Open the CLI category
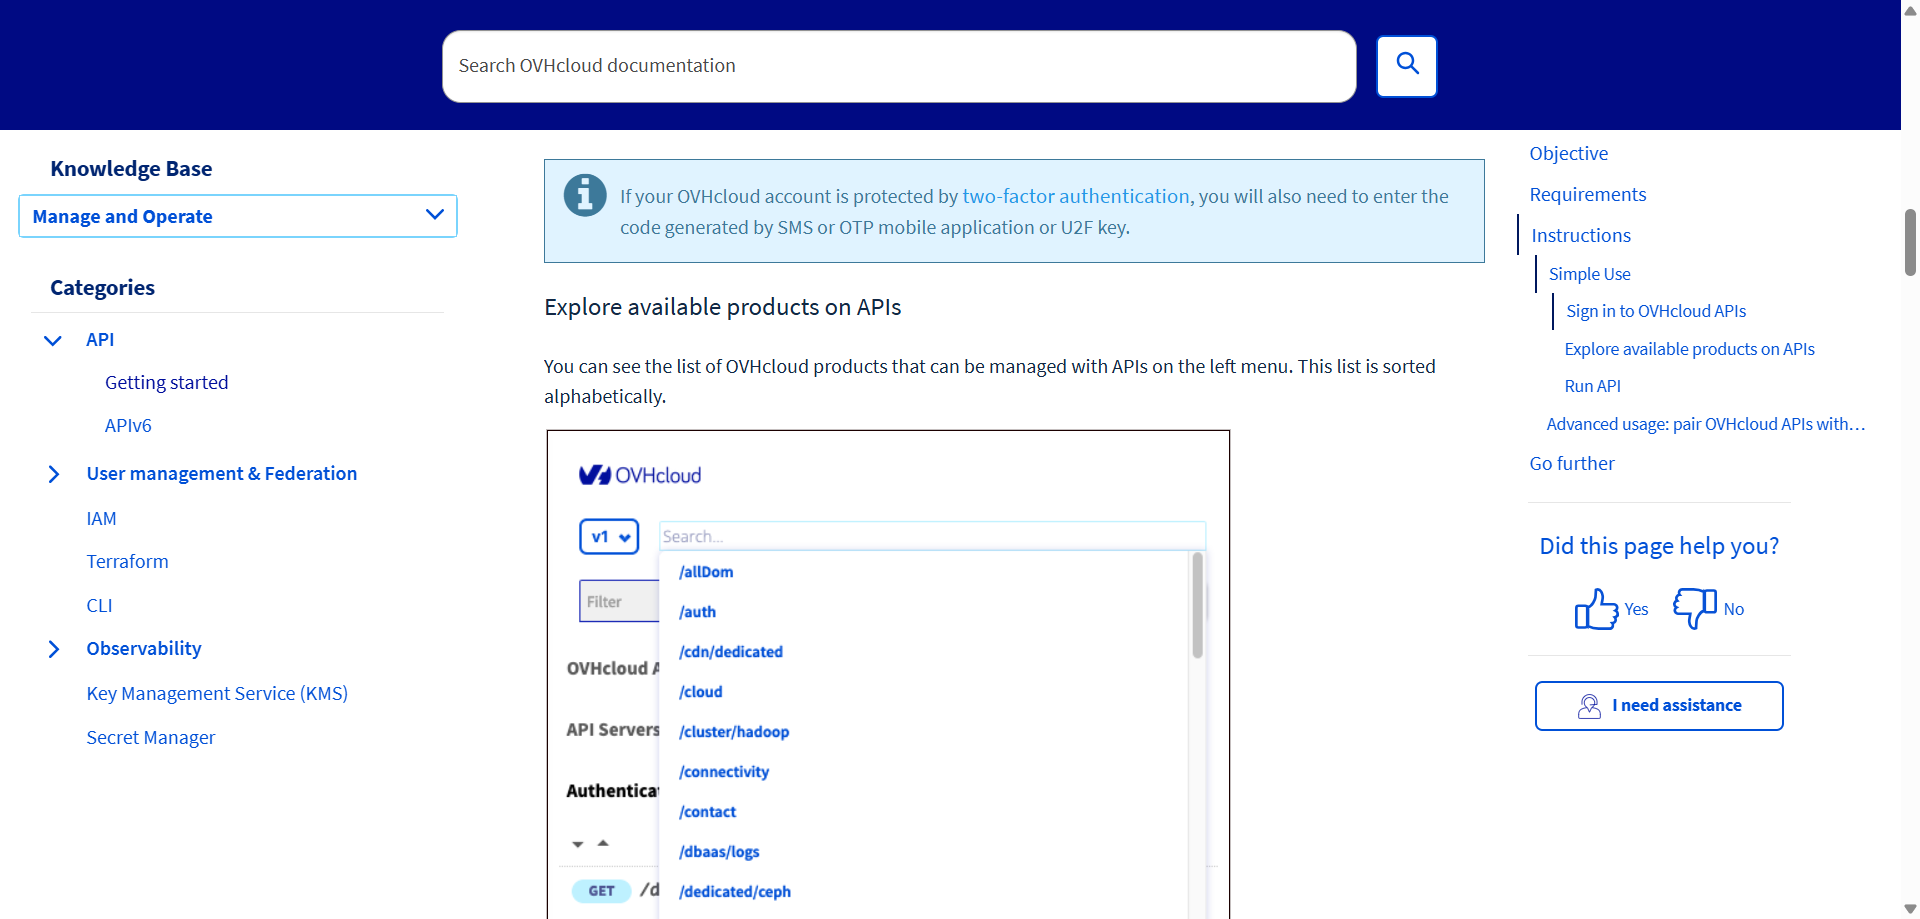Image resolution: width=1920 pixels, height=919 pixels. 99,605
